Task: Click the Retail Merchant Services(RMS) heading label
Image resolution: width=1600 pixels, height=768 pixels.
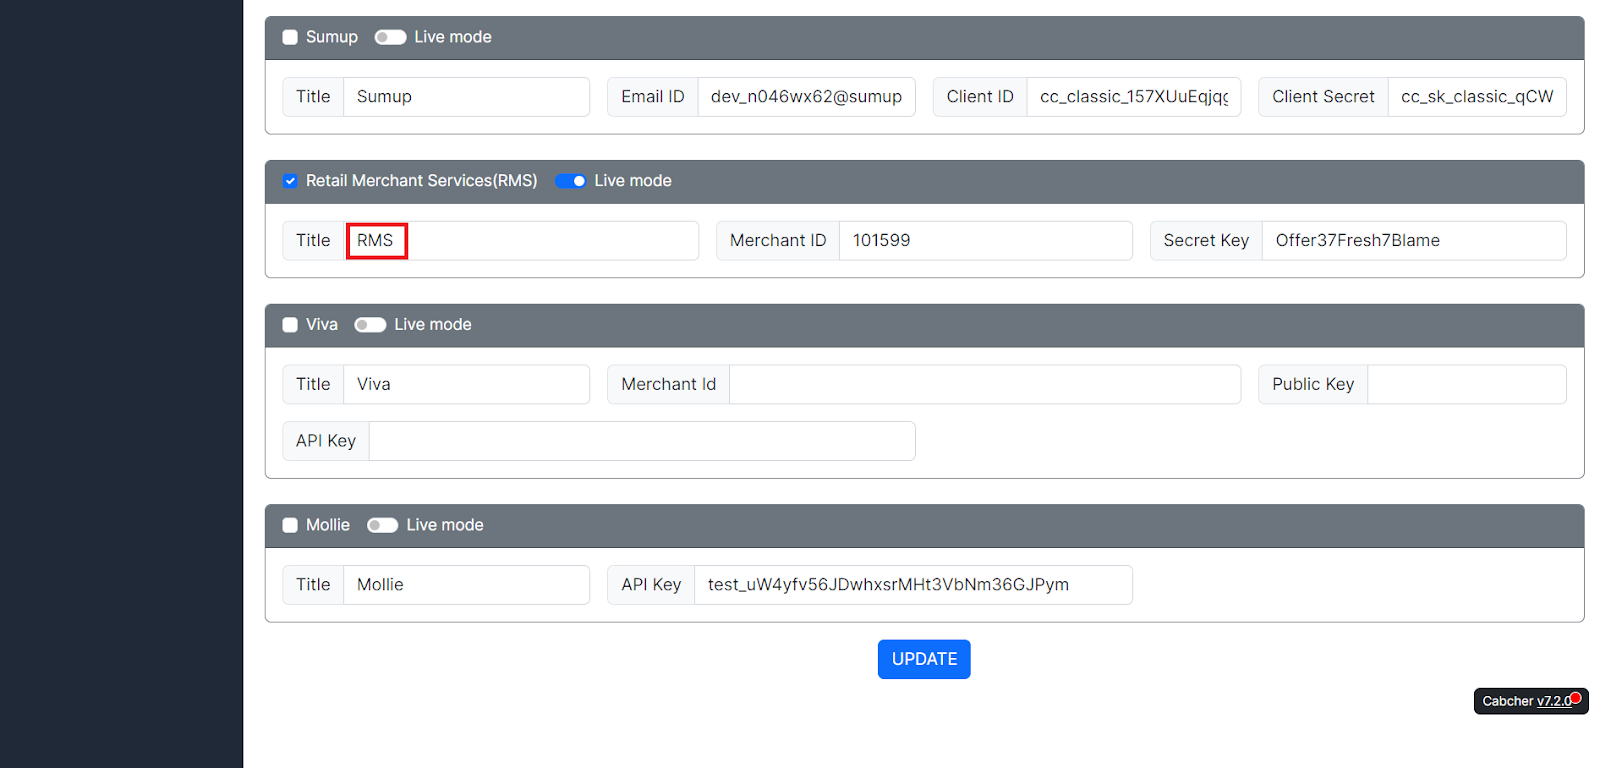Action: pos(422,181)
